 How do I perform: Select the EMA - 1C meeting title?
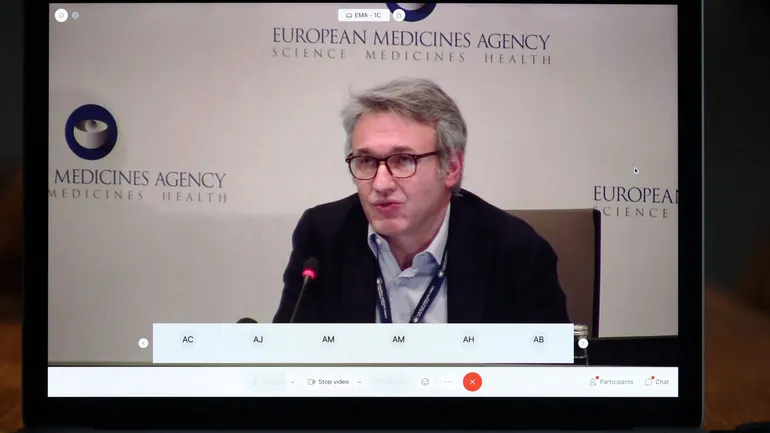click(x=364, y=15)
